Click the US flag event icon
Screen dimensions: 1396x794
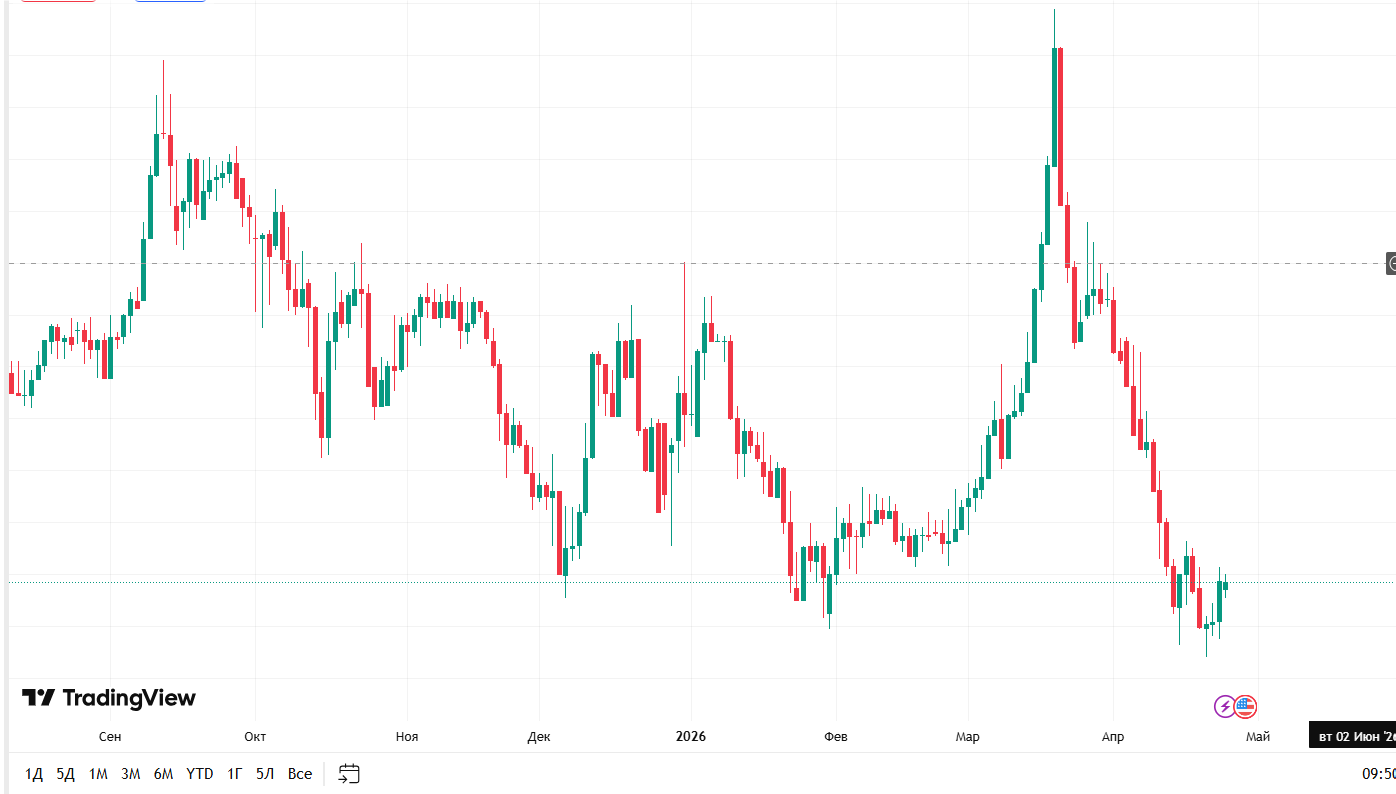(x=1245, y=707)
